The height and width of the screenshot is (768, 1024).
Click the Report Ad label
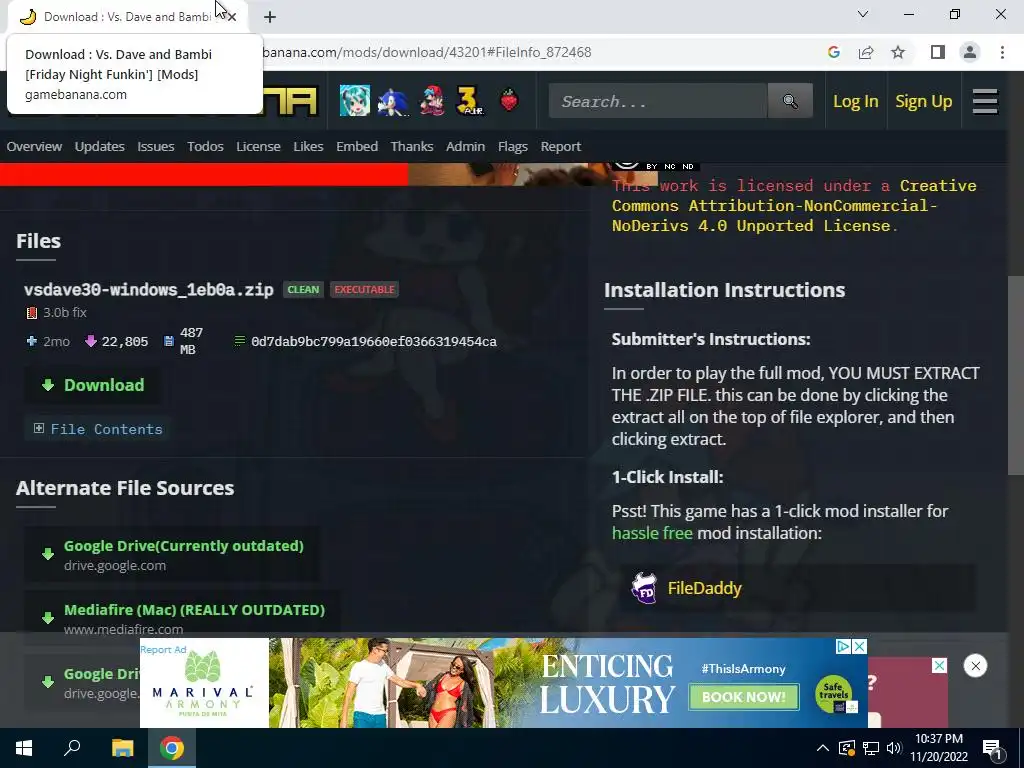click(163, 649)
